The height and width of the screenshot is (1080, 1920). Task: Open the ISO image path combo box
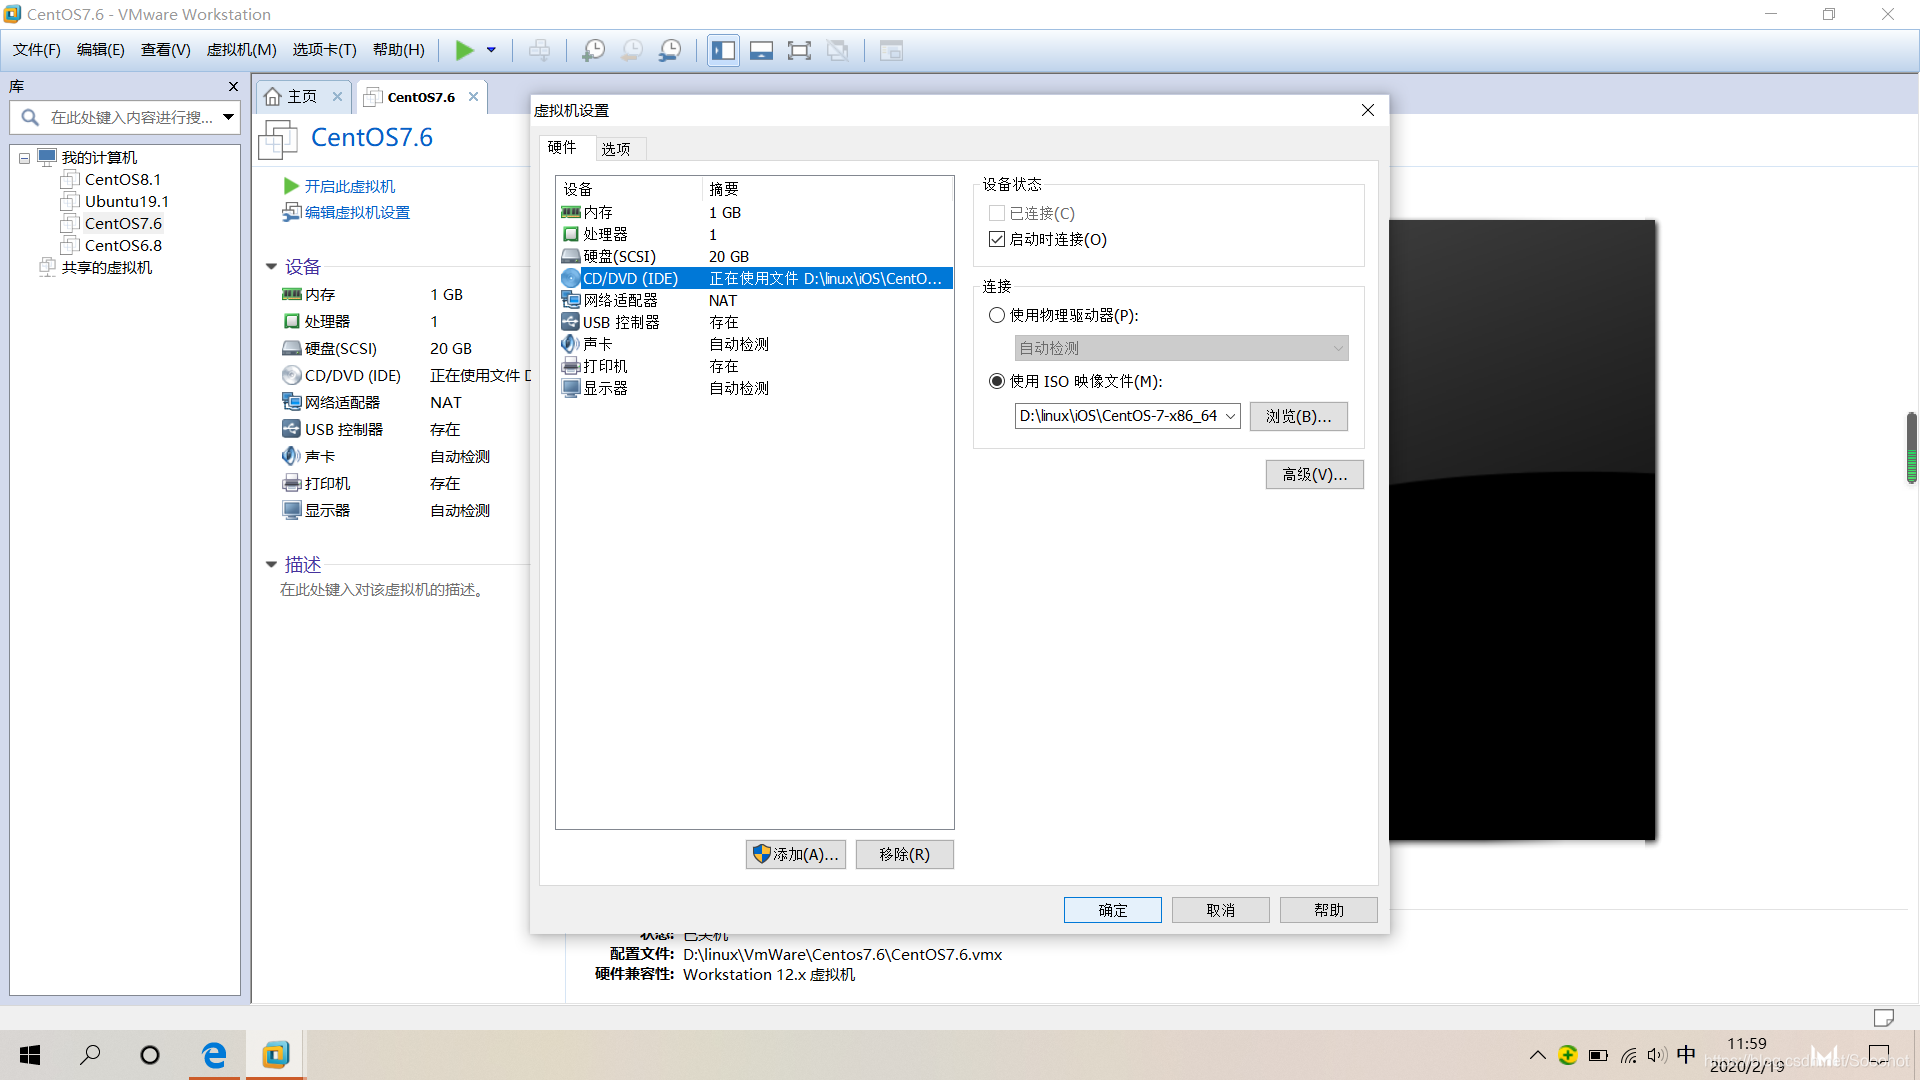(1128, 417)
